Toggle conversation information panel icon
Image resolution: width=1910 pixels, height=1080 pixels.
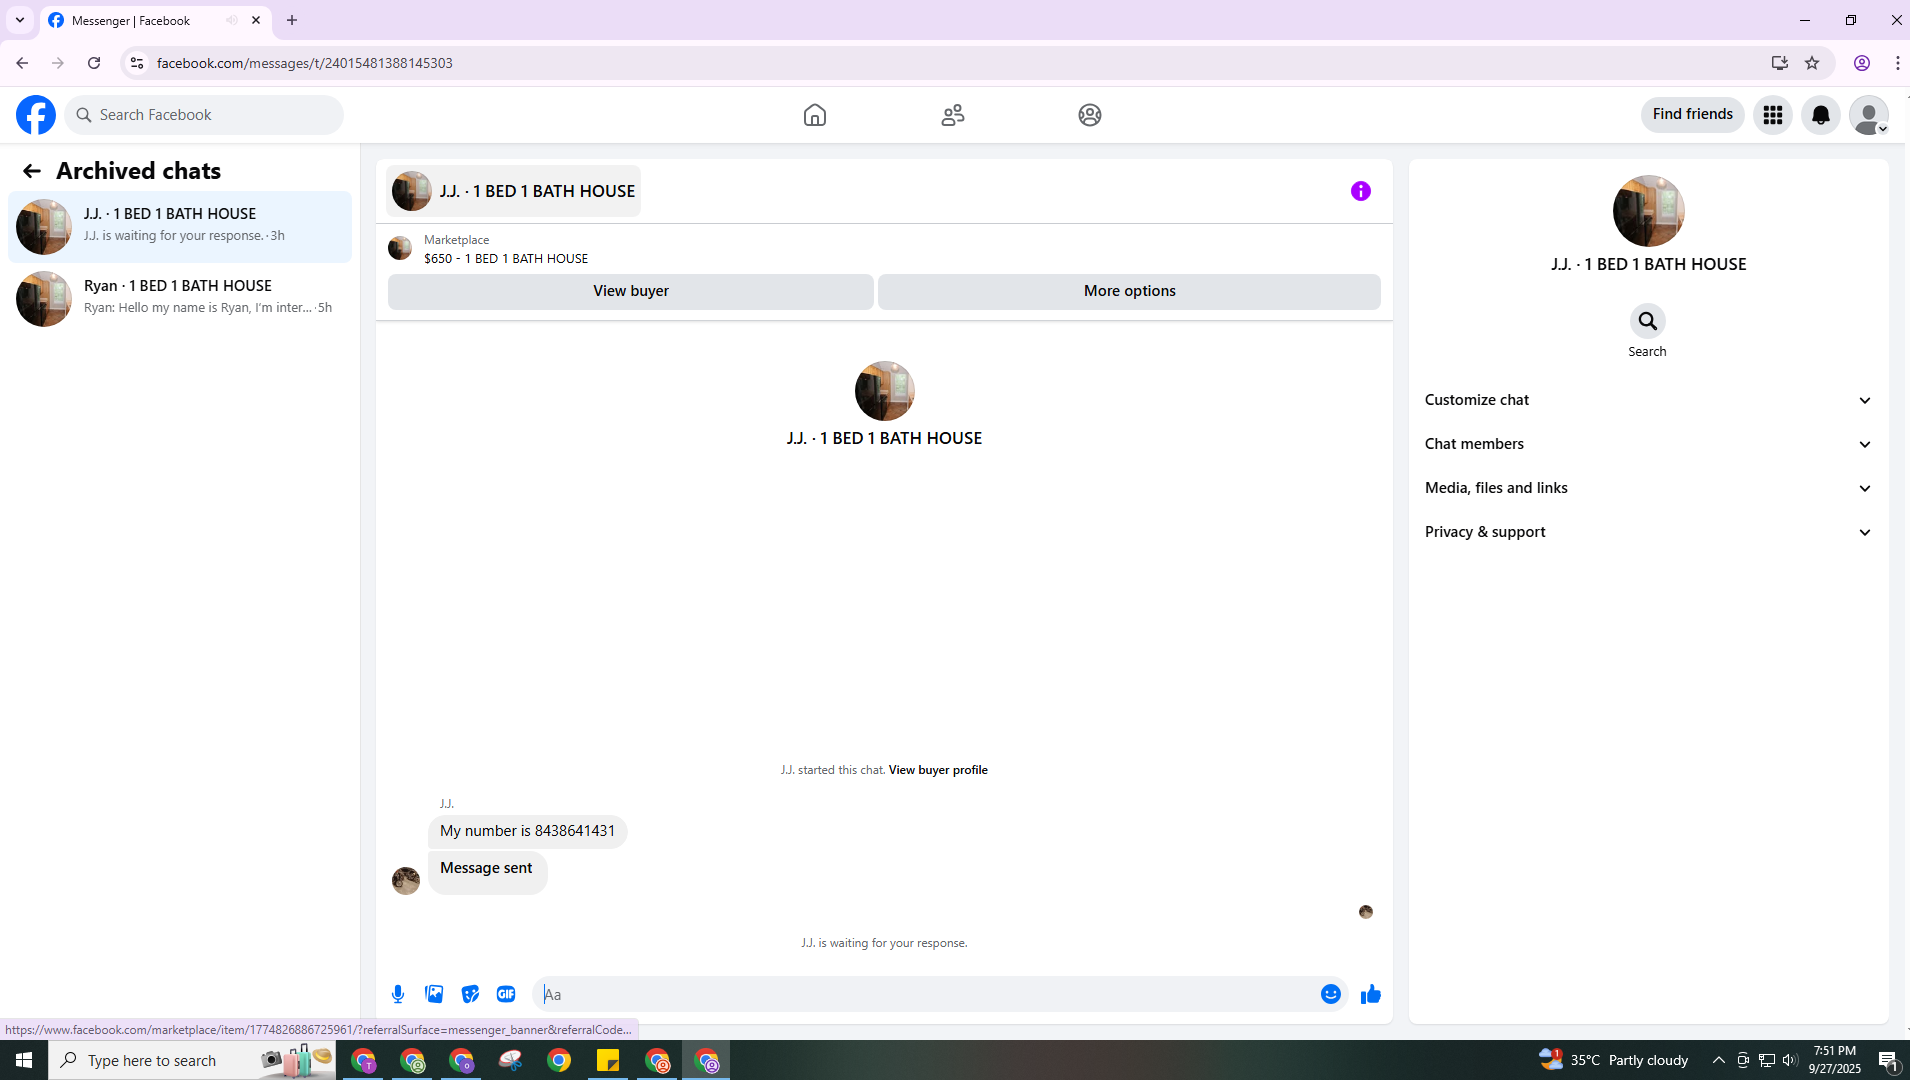tap(1361, 191)
